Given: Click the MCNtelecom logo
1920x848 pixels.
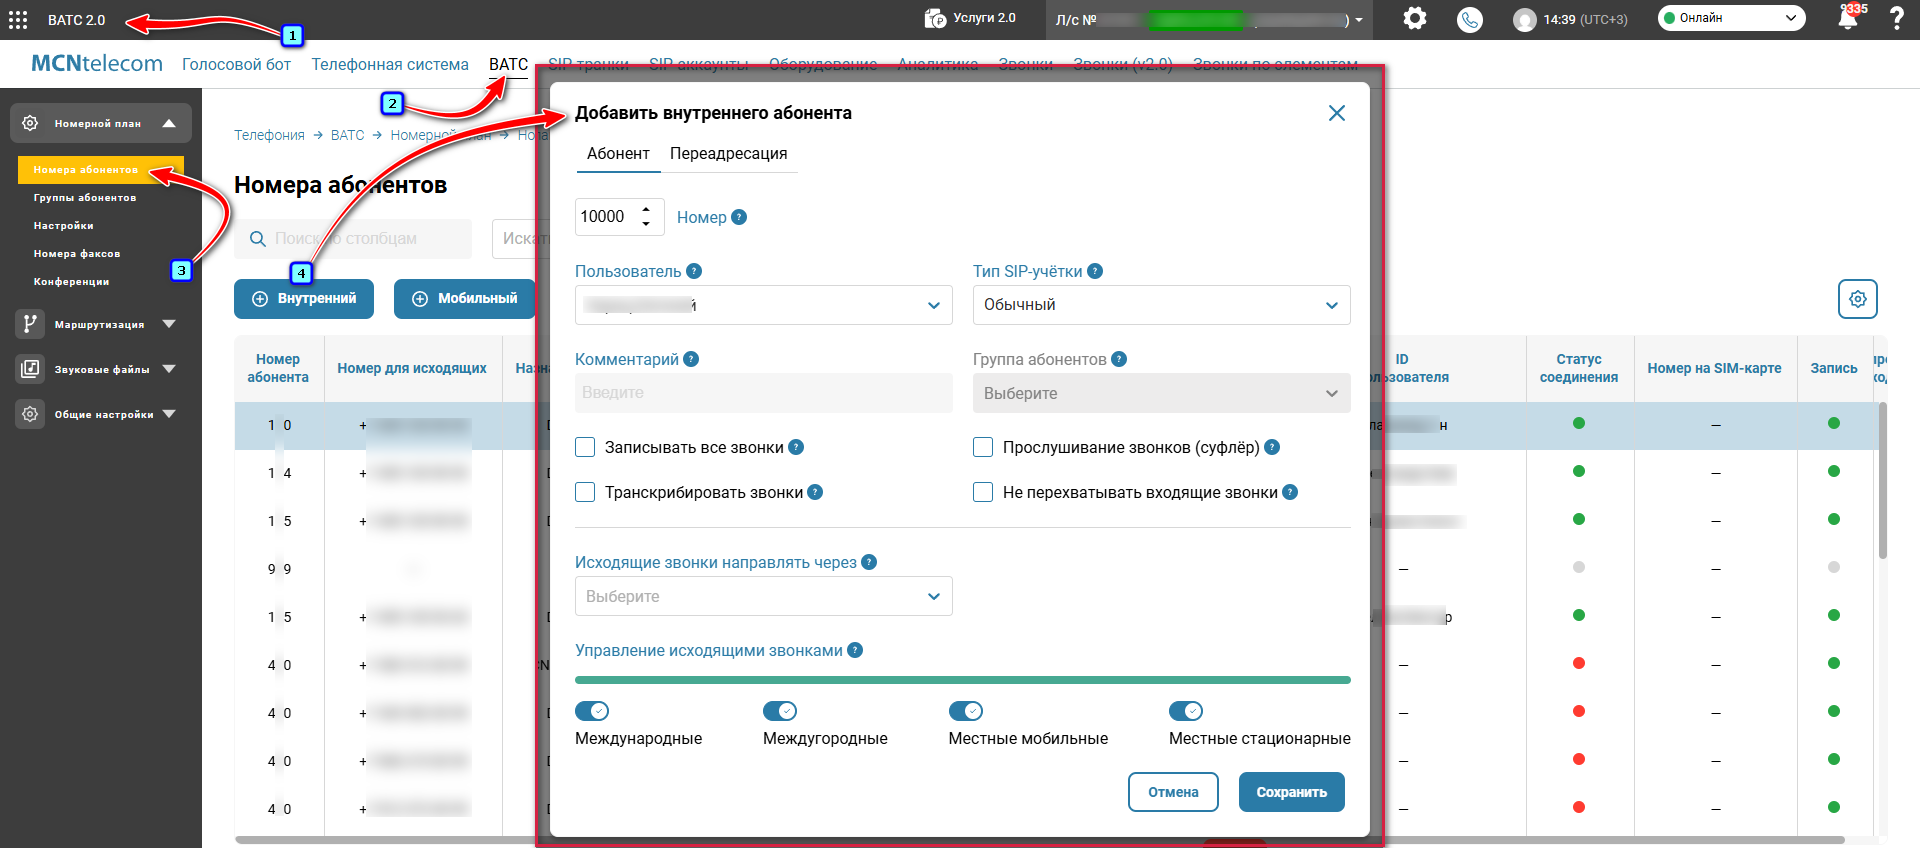Looking at the screenshot, I should [x=97, y=63].
